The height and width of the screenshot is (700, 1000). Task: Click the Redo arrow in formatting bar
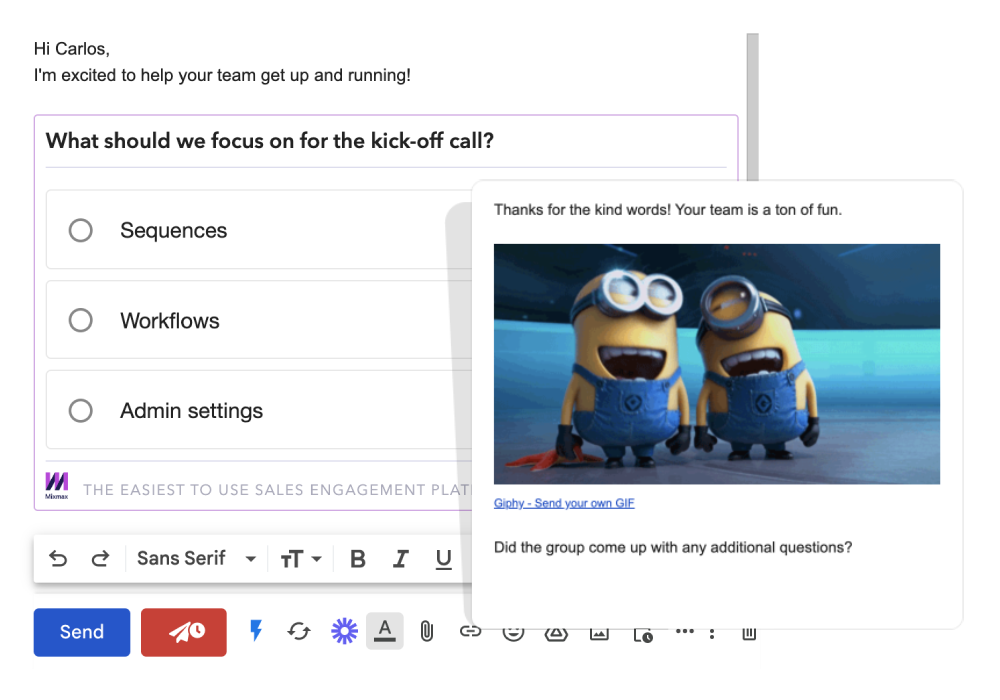coord(100,558)
